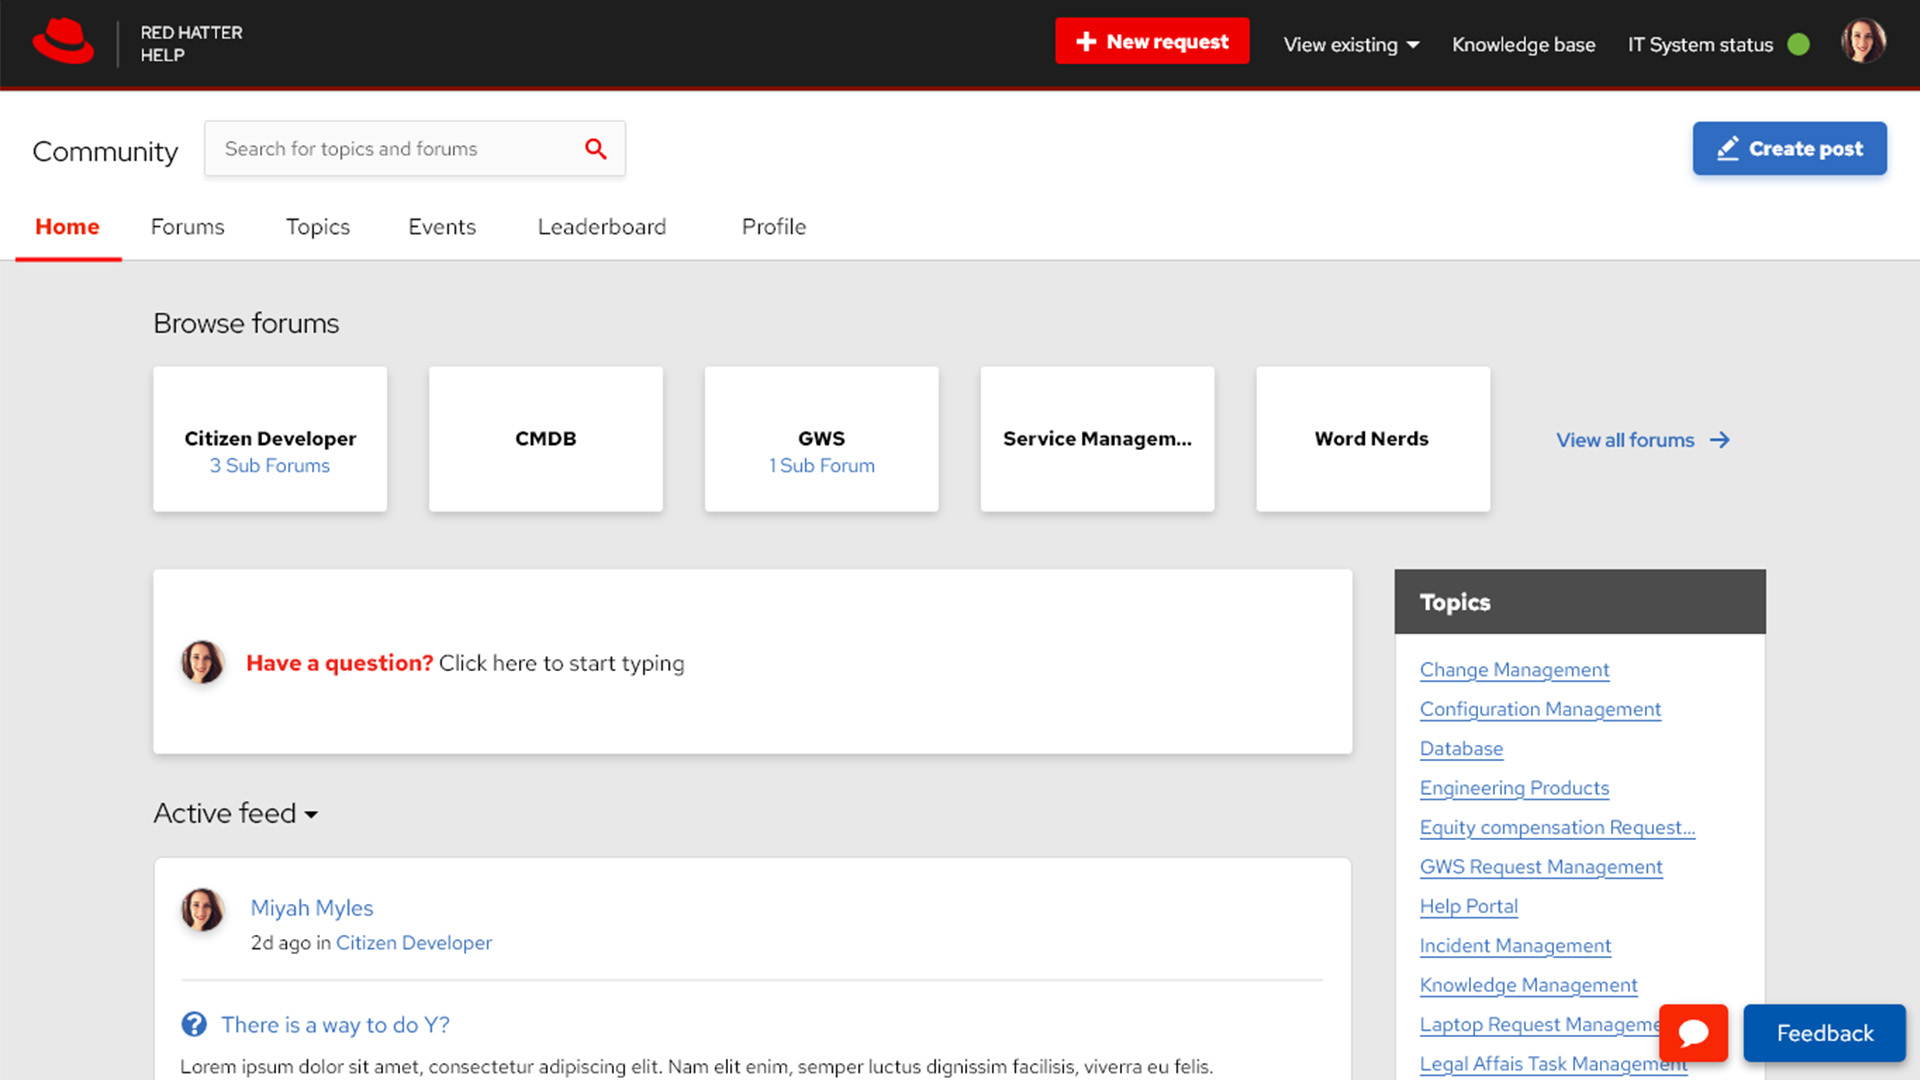
Task: Click the red search magnifier icon
Action: [596, 149]
